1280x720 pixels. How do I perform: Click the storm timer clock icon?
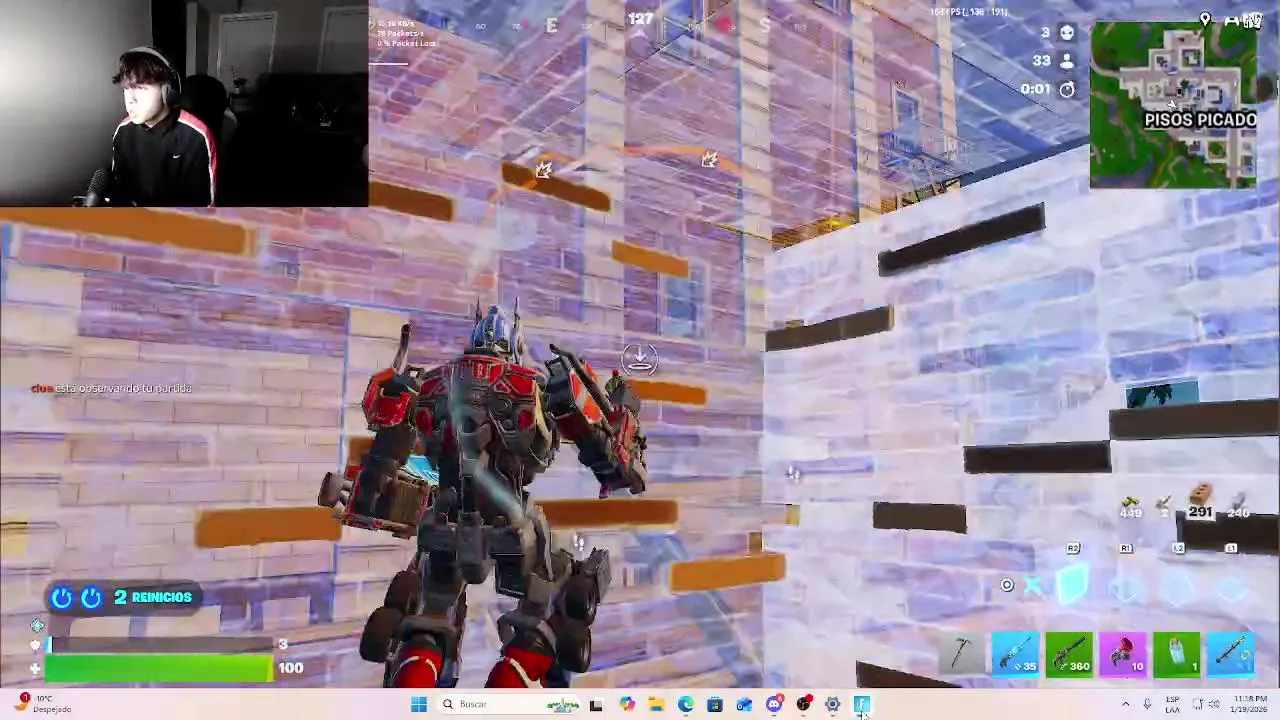click(1066, 89)
